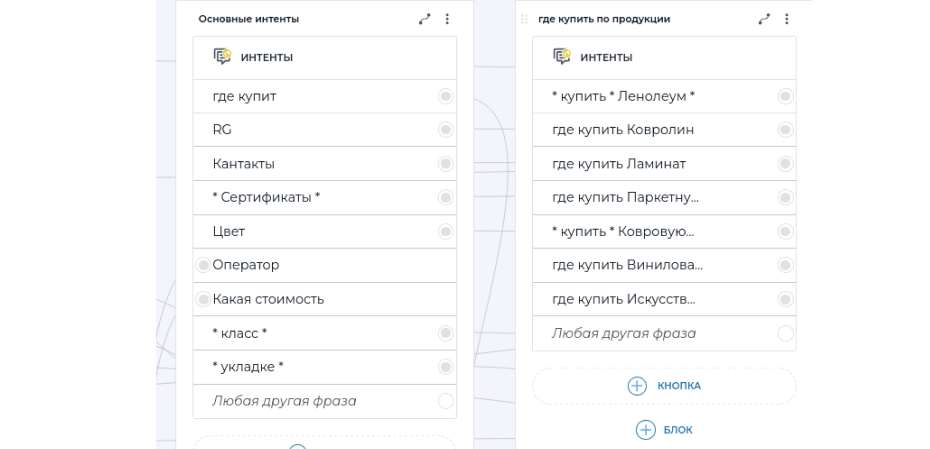Add a new БЛОК
The height and width of the screenshot is (449, 930).
(x=665, y=430)
